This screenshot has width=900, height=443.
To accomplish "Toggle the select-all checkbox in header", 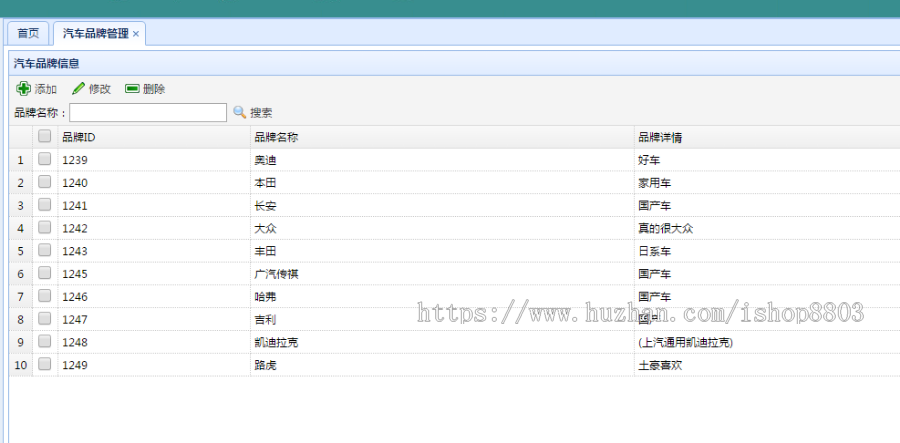I will (44, 136).
